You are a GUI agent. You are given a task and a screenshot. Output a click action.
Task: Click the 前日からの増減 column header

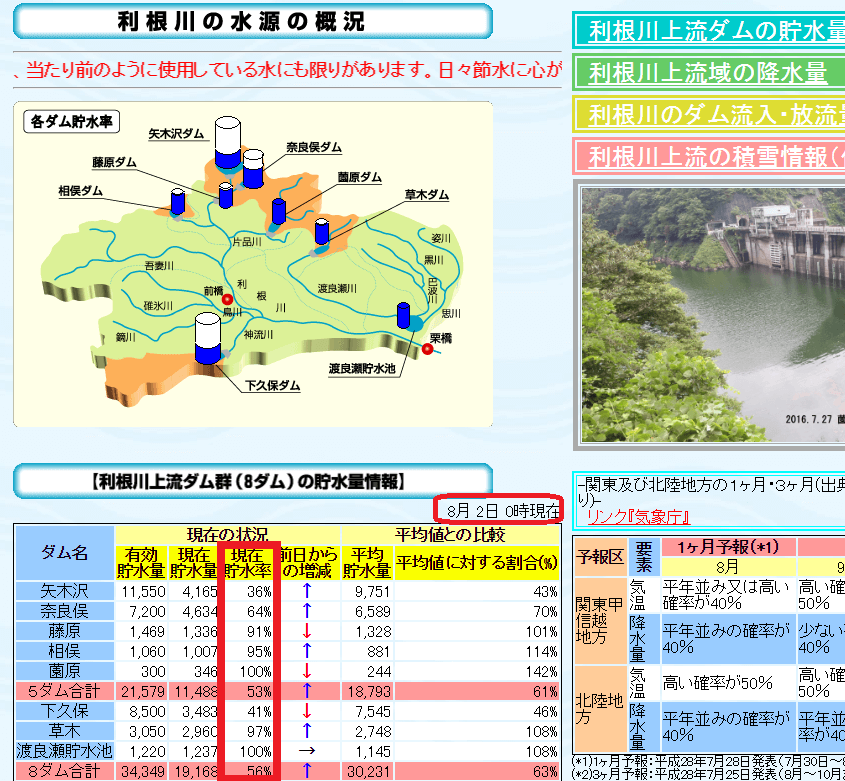(308, 563)
